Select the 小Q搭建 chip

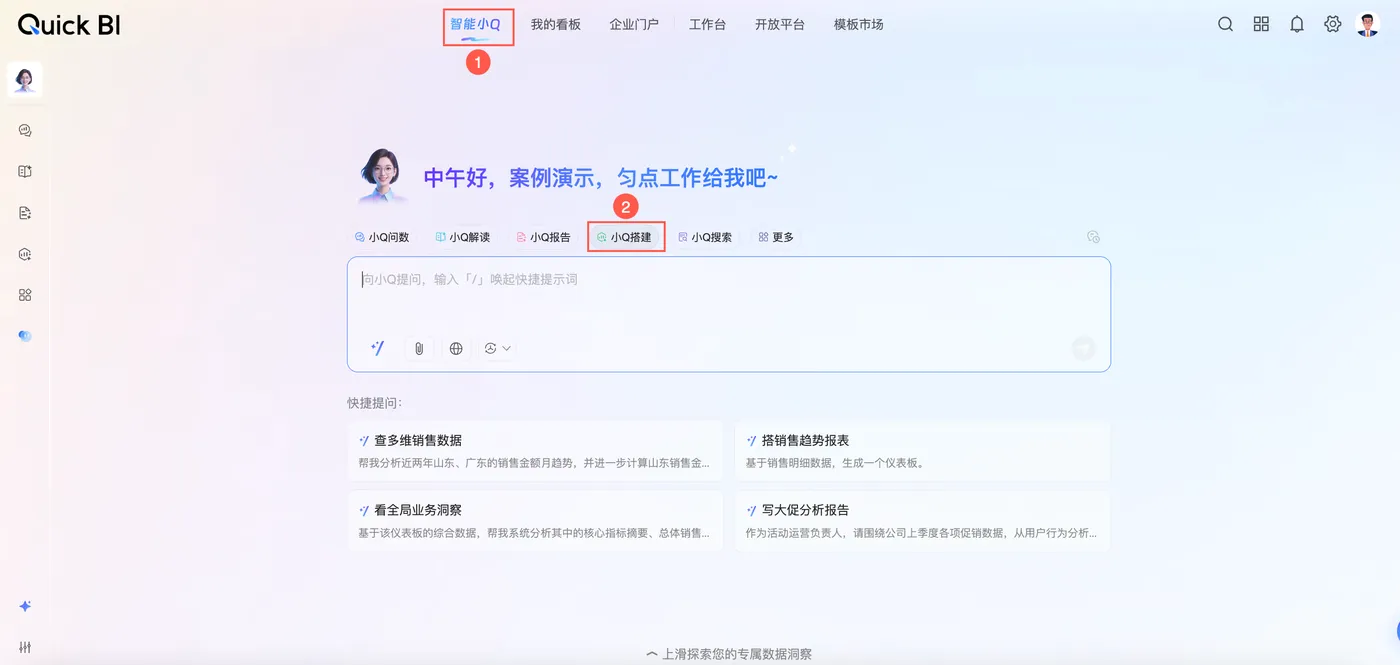tap(624, 237)
